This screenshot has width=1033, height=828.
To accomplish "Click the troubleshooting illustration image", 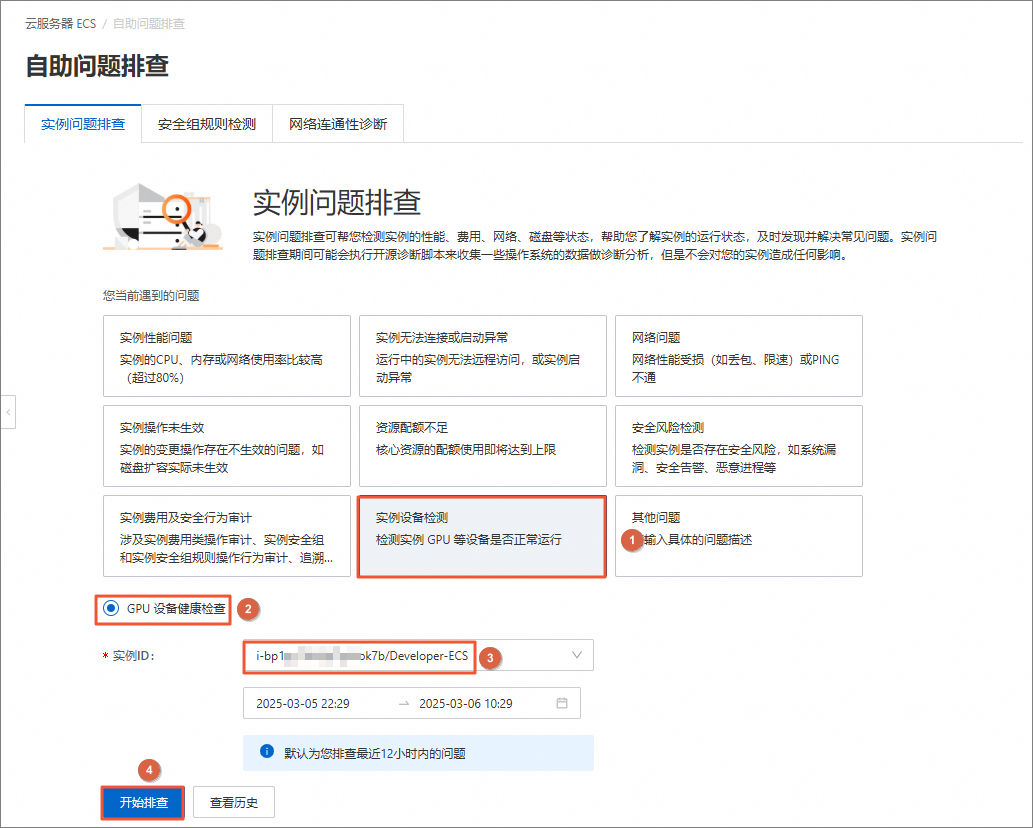I will click(x=163, y=217).
